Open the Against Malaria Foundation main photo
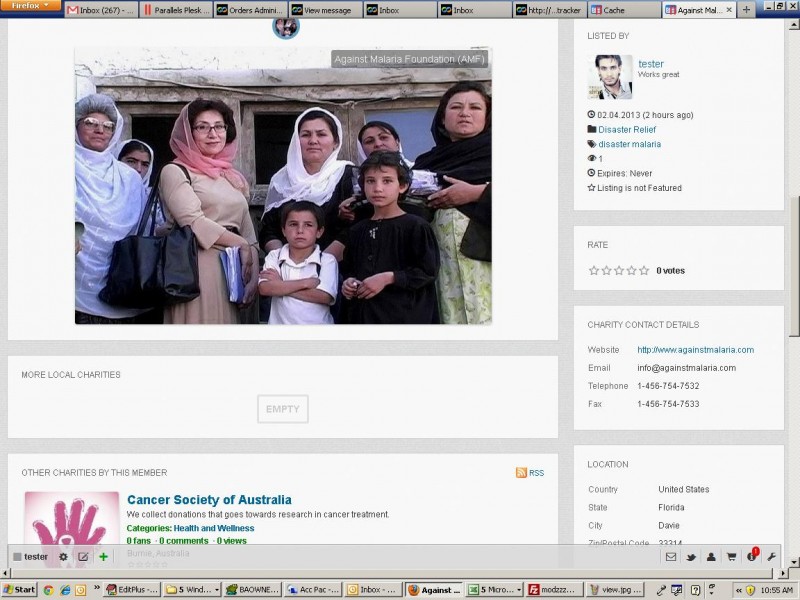This screenshot has width=800, height=600. point(283,186)
